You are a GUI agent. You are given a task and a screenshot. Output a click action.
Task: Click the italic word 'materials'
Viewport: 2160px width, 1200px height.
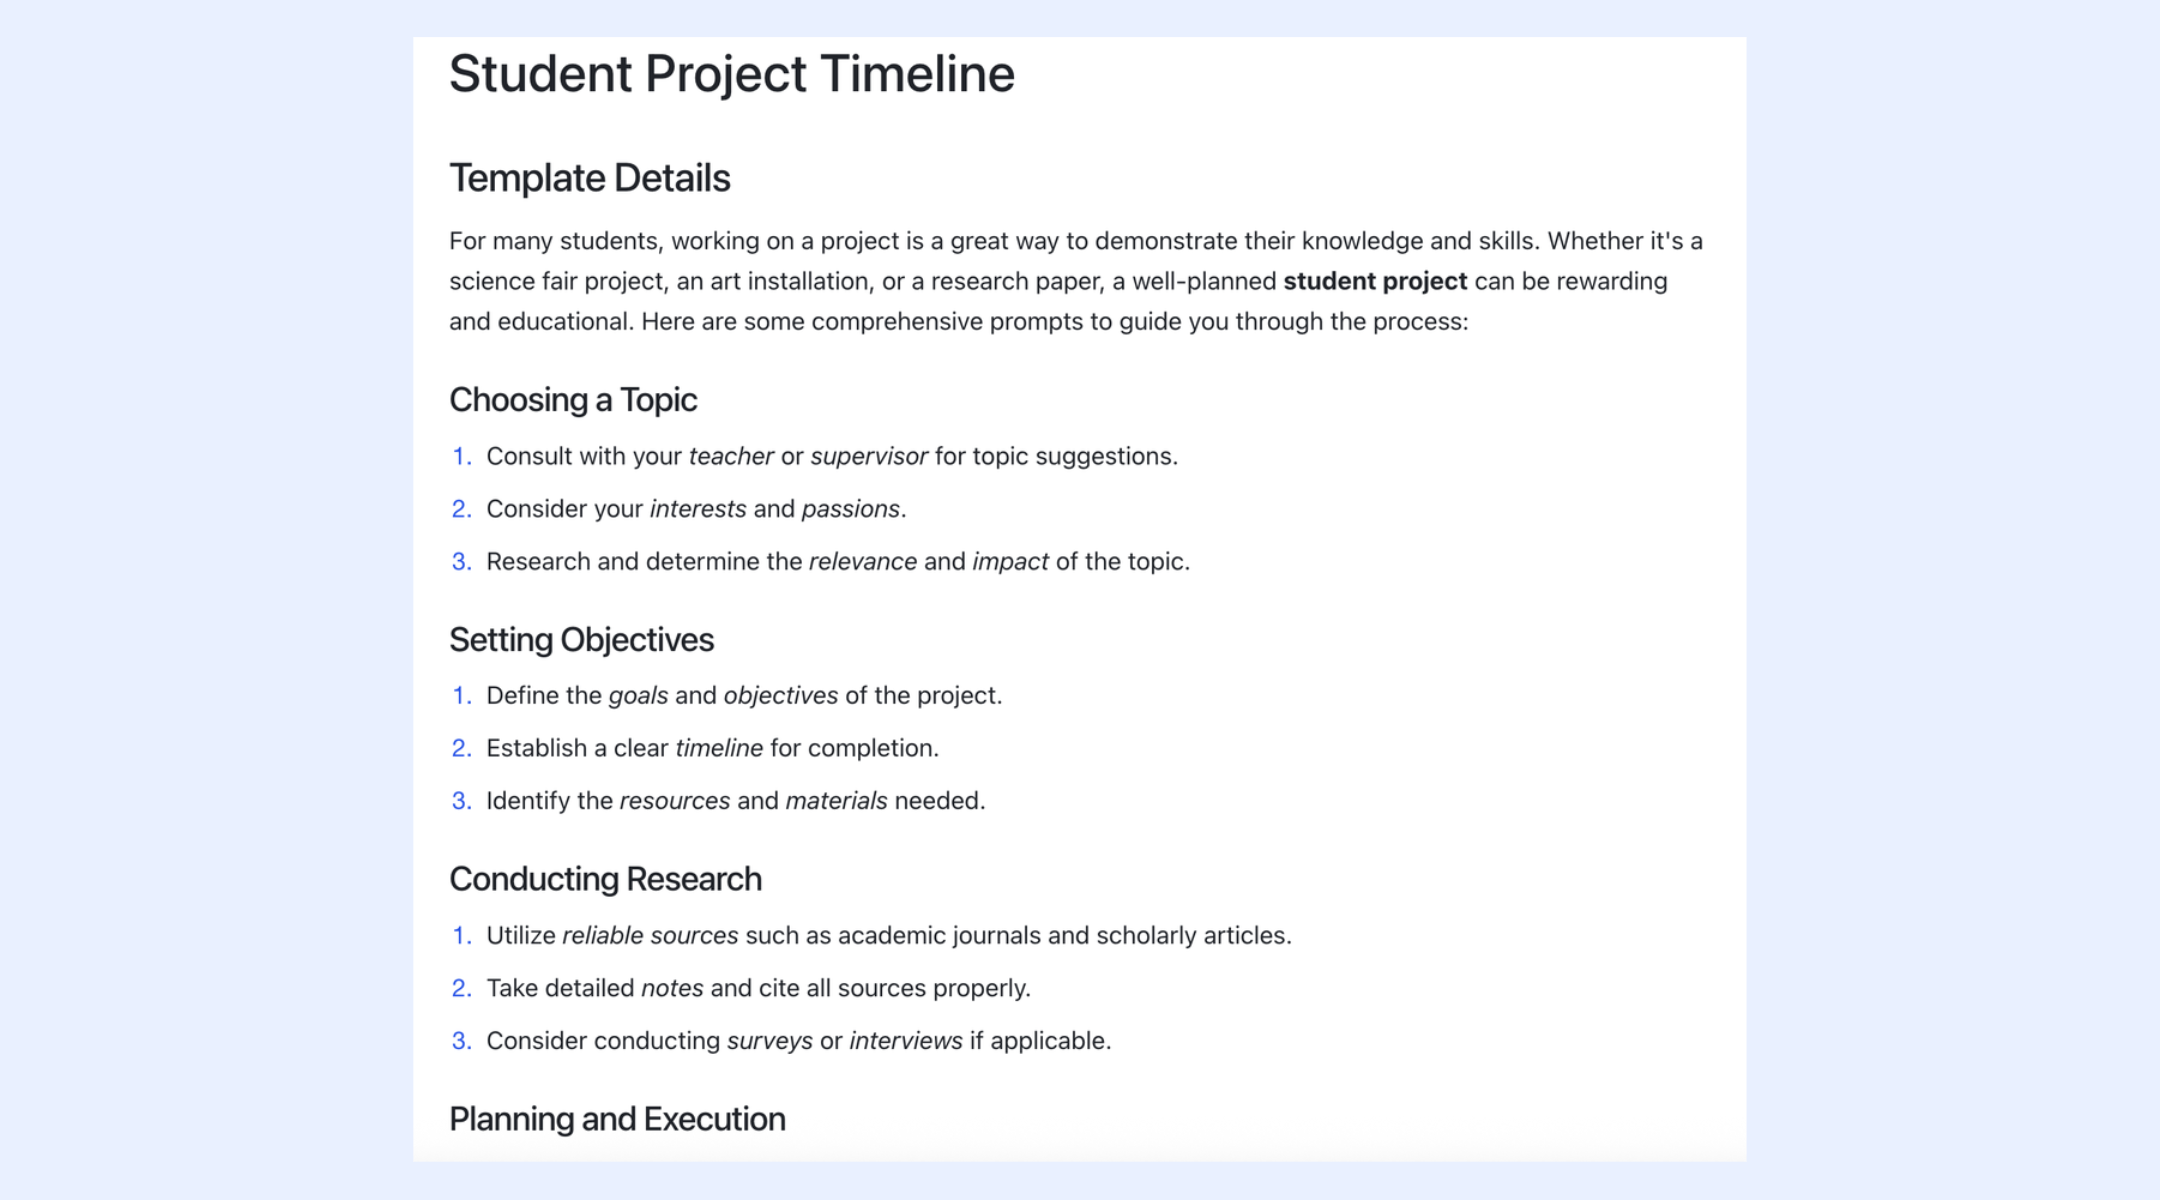point(837,801)
